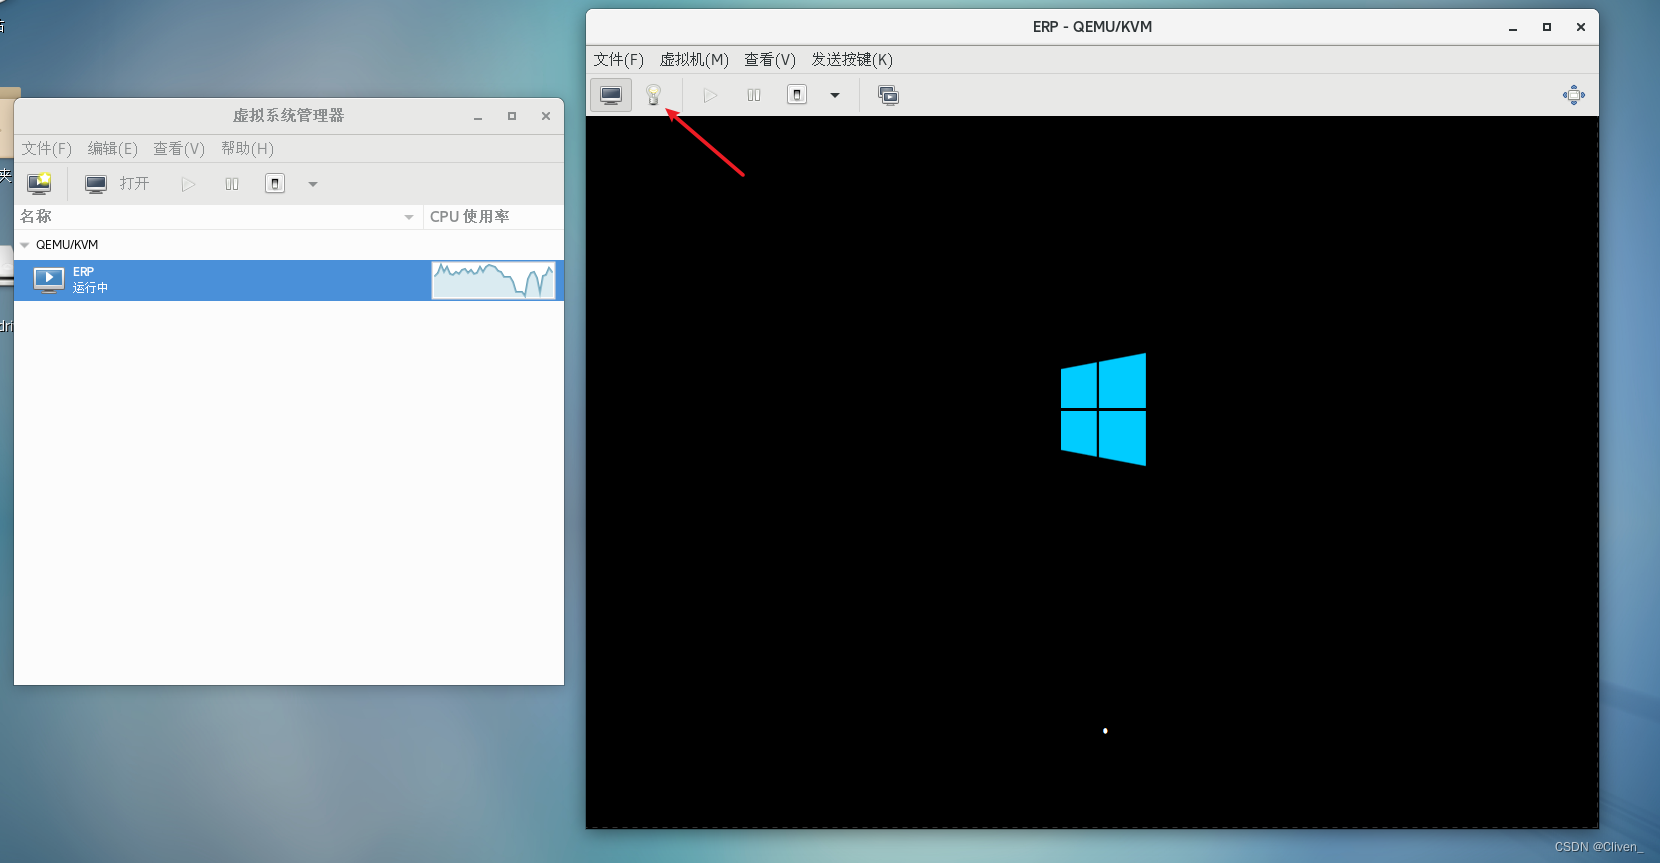The width and height of the screenshot is (1660, 863).
Task: Click the run button in ERP window toolbar
Action: click(710, 95)
